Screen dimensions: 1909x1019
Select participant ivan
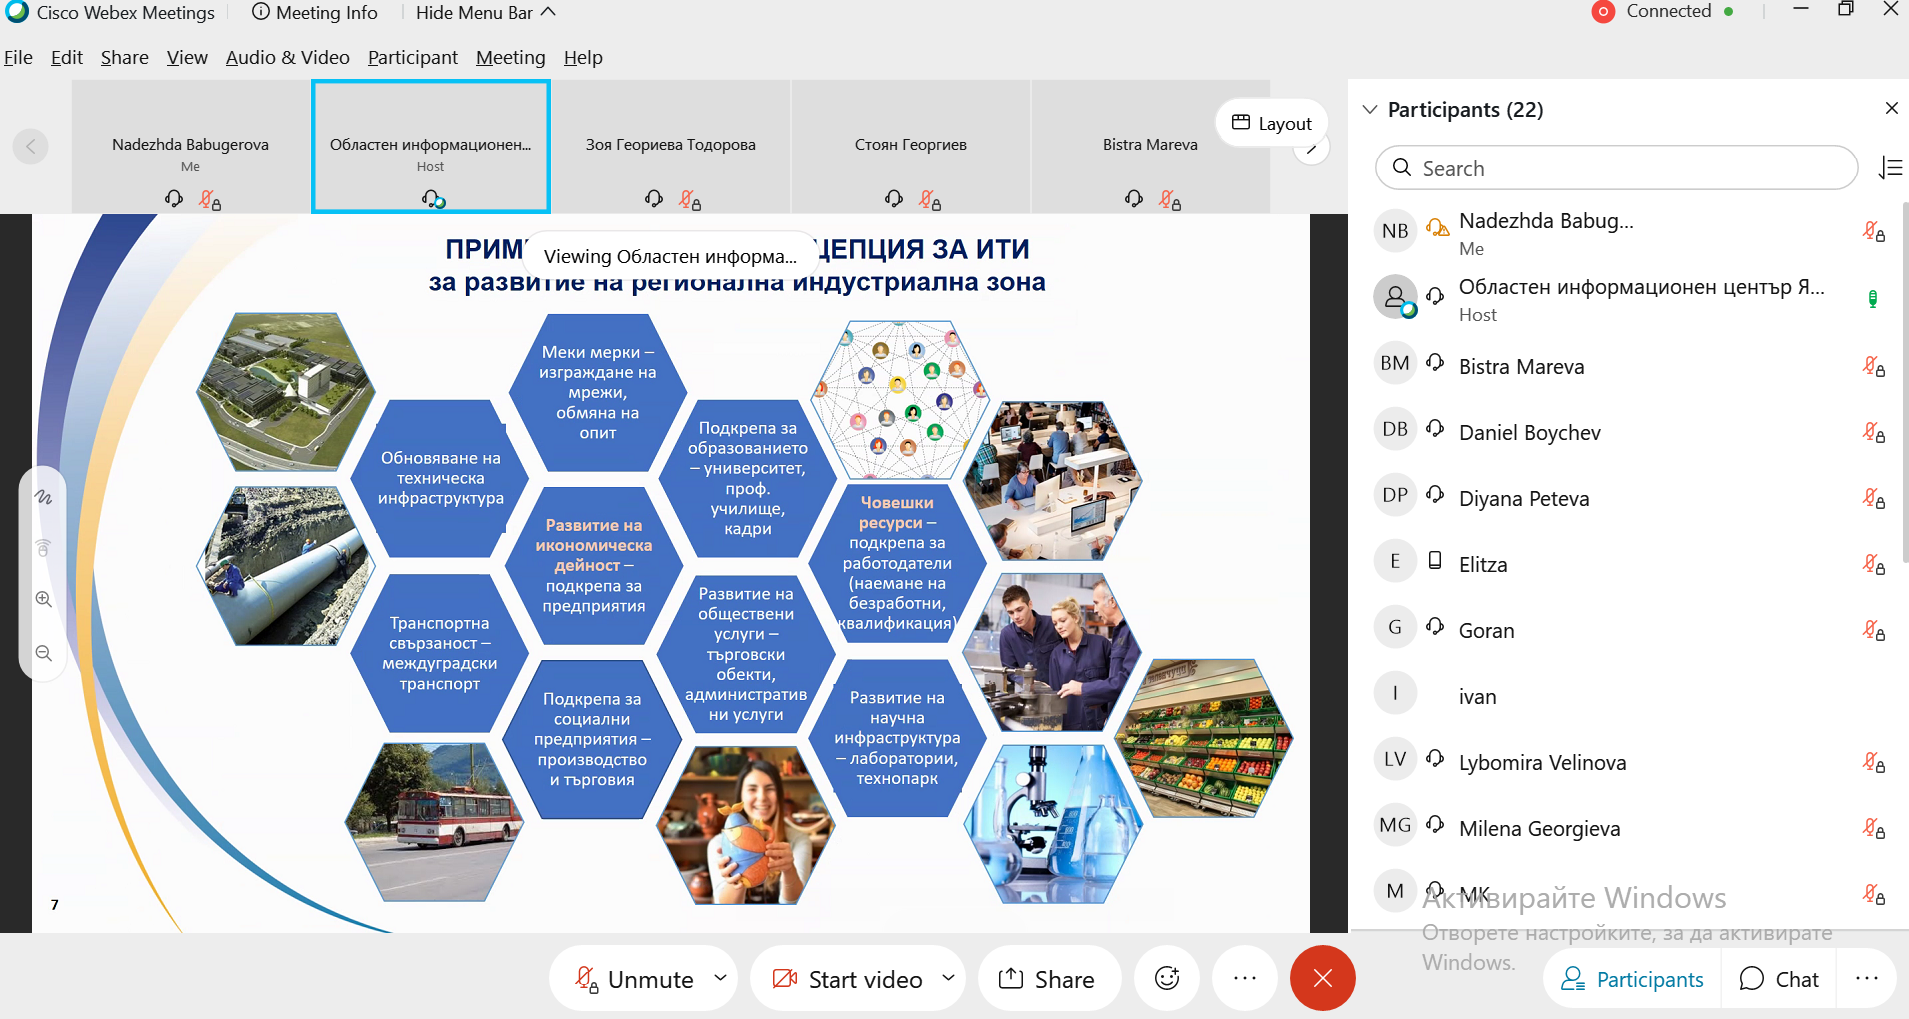point(1627,696)
